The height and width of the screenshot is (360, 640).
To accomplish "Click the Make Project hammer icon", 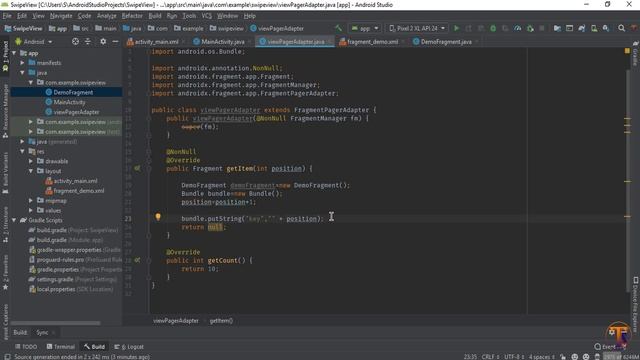I will tap(338, 28).
